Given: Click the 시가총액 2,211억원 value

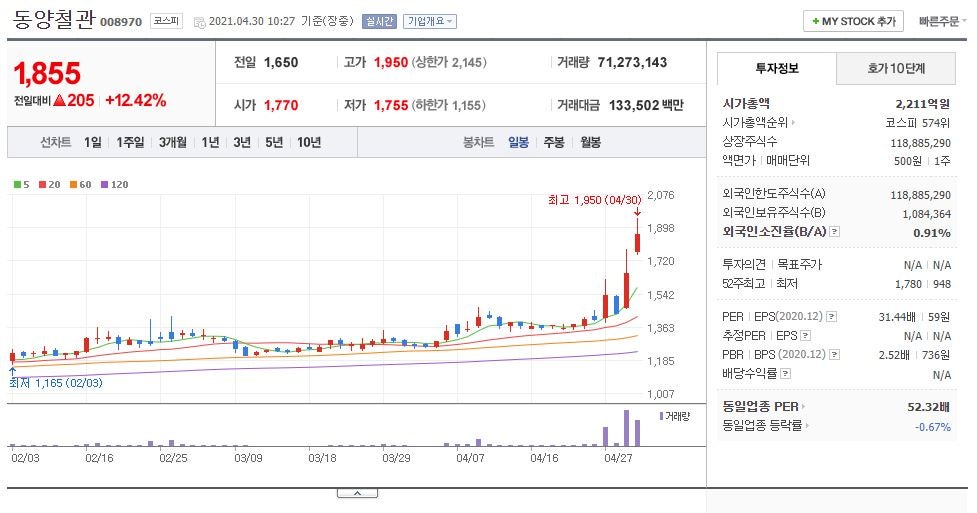Looking at the screenshot, I should (x=923, y=104).
